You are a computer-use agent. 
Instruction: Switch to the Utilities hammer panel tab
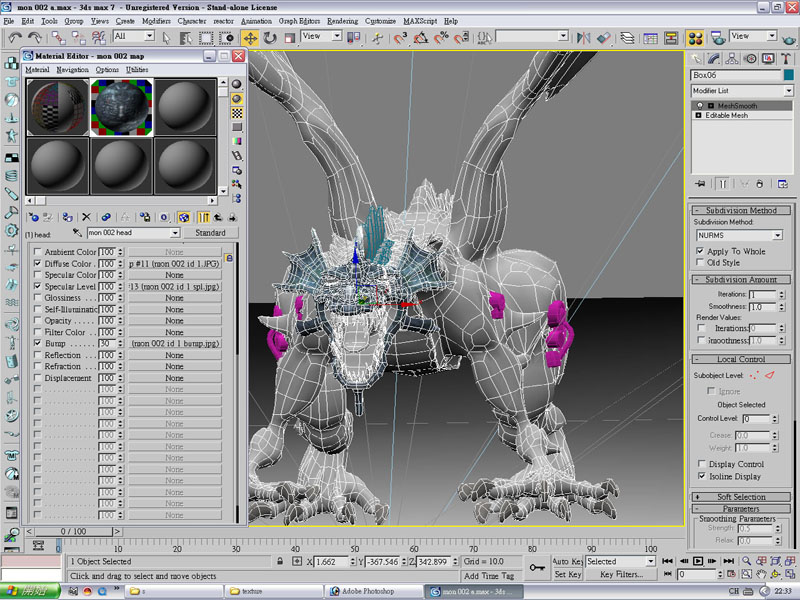[786, 59]
